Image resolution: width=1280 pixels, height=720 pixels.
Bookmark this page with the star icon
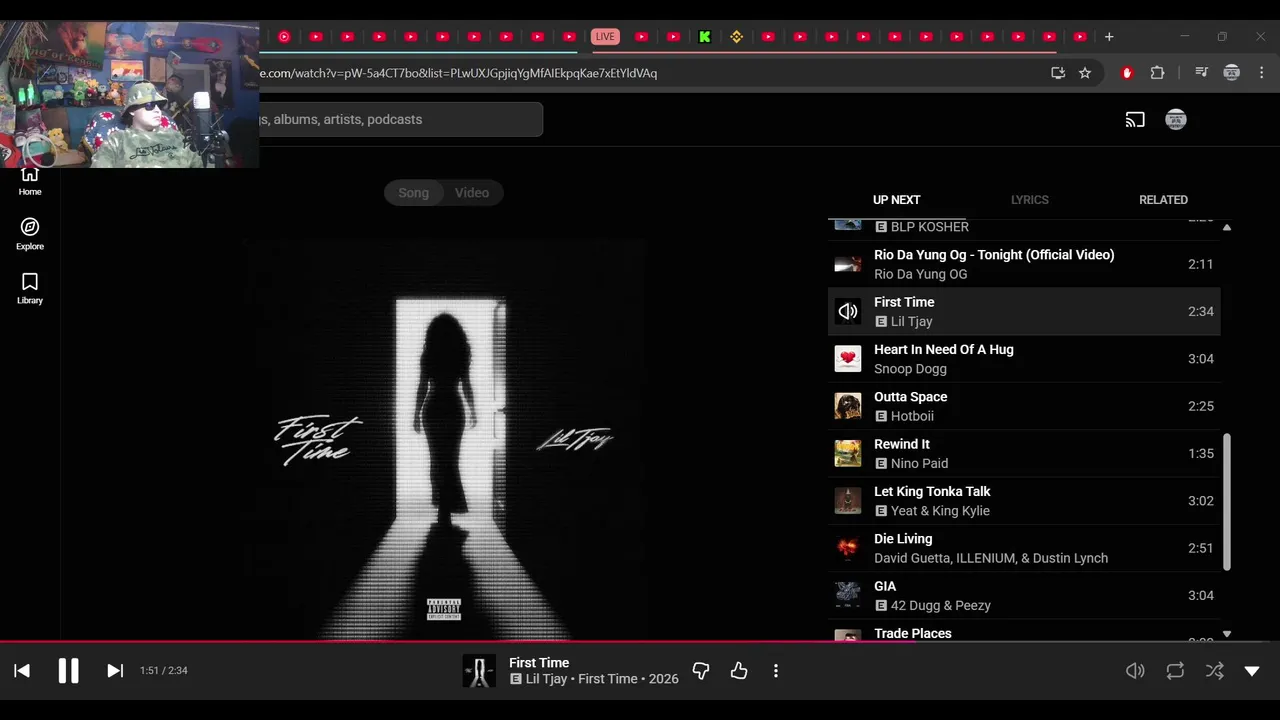pos(1085,73)
